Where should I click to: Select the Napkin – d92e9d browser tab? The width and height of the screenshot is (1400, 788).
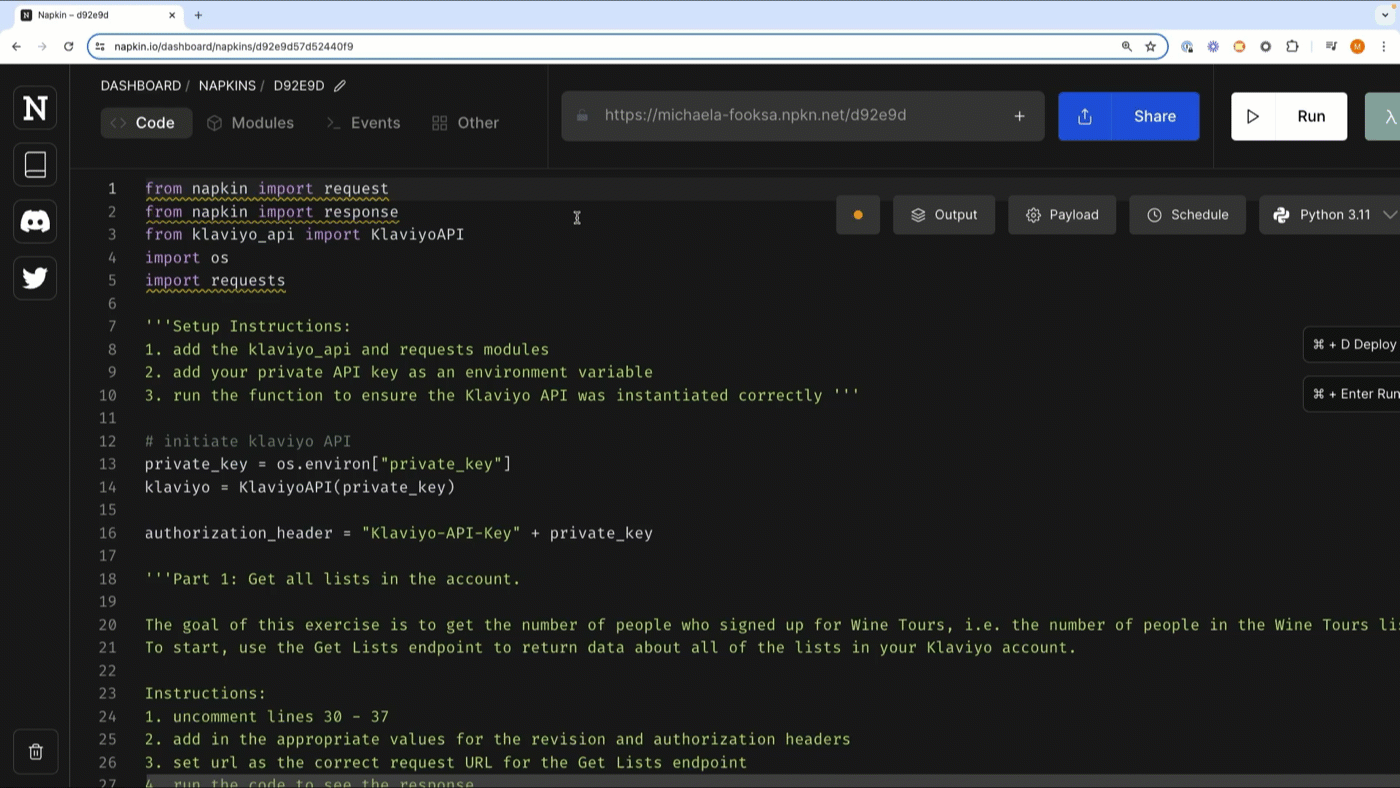point(98,15)
